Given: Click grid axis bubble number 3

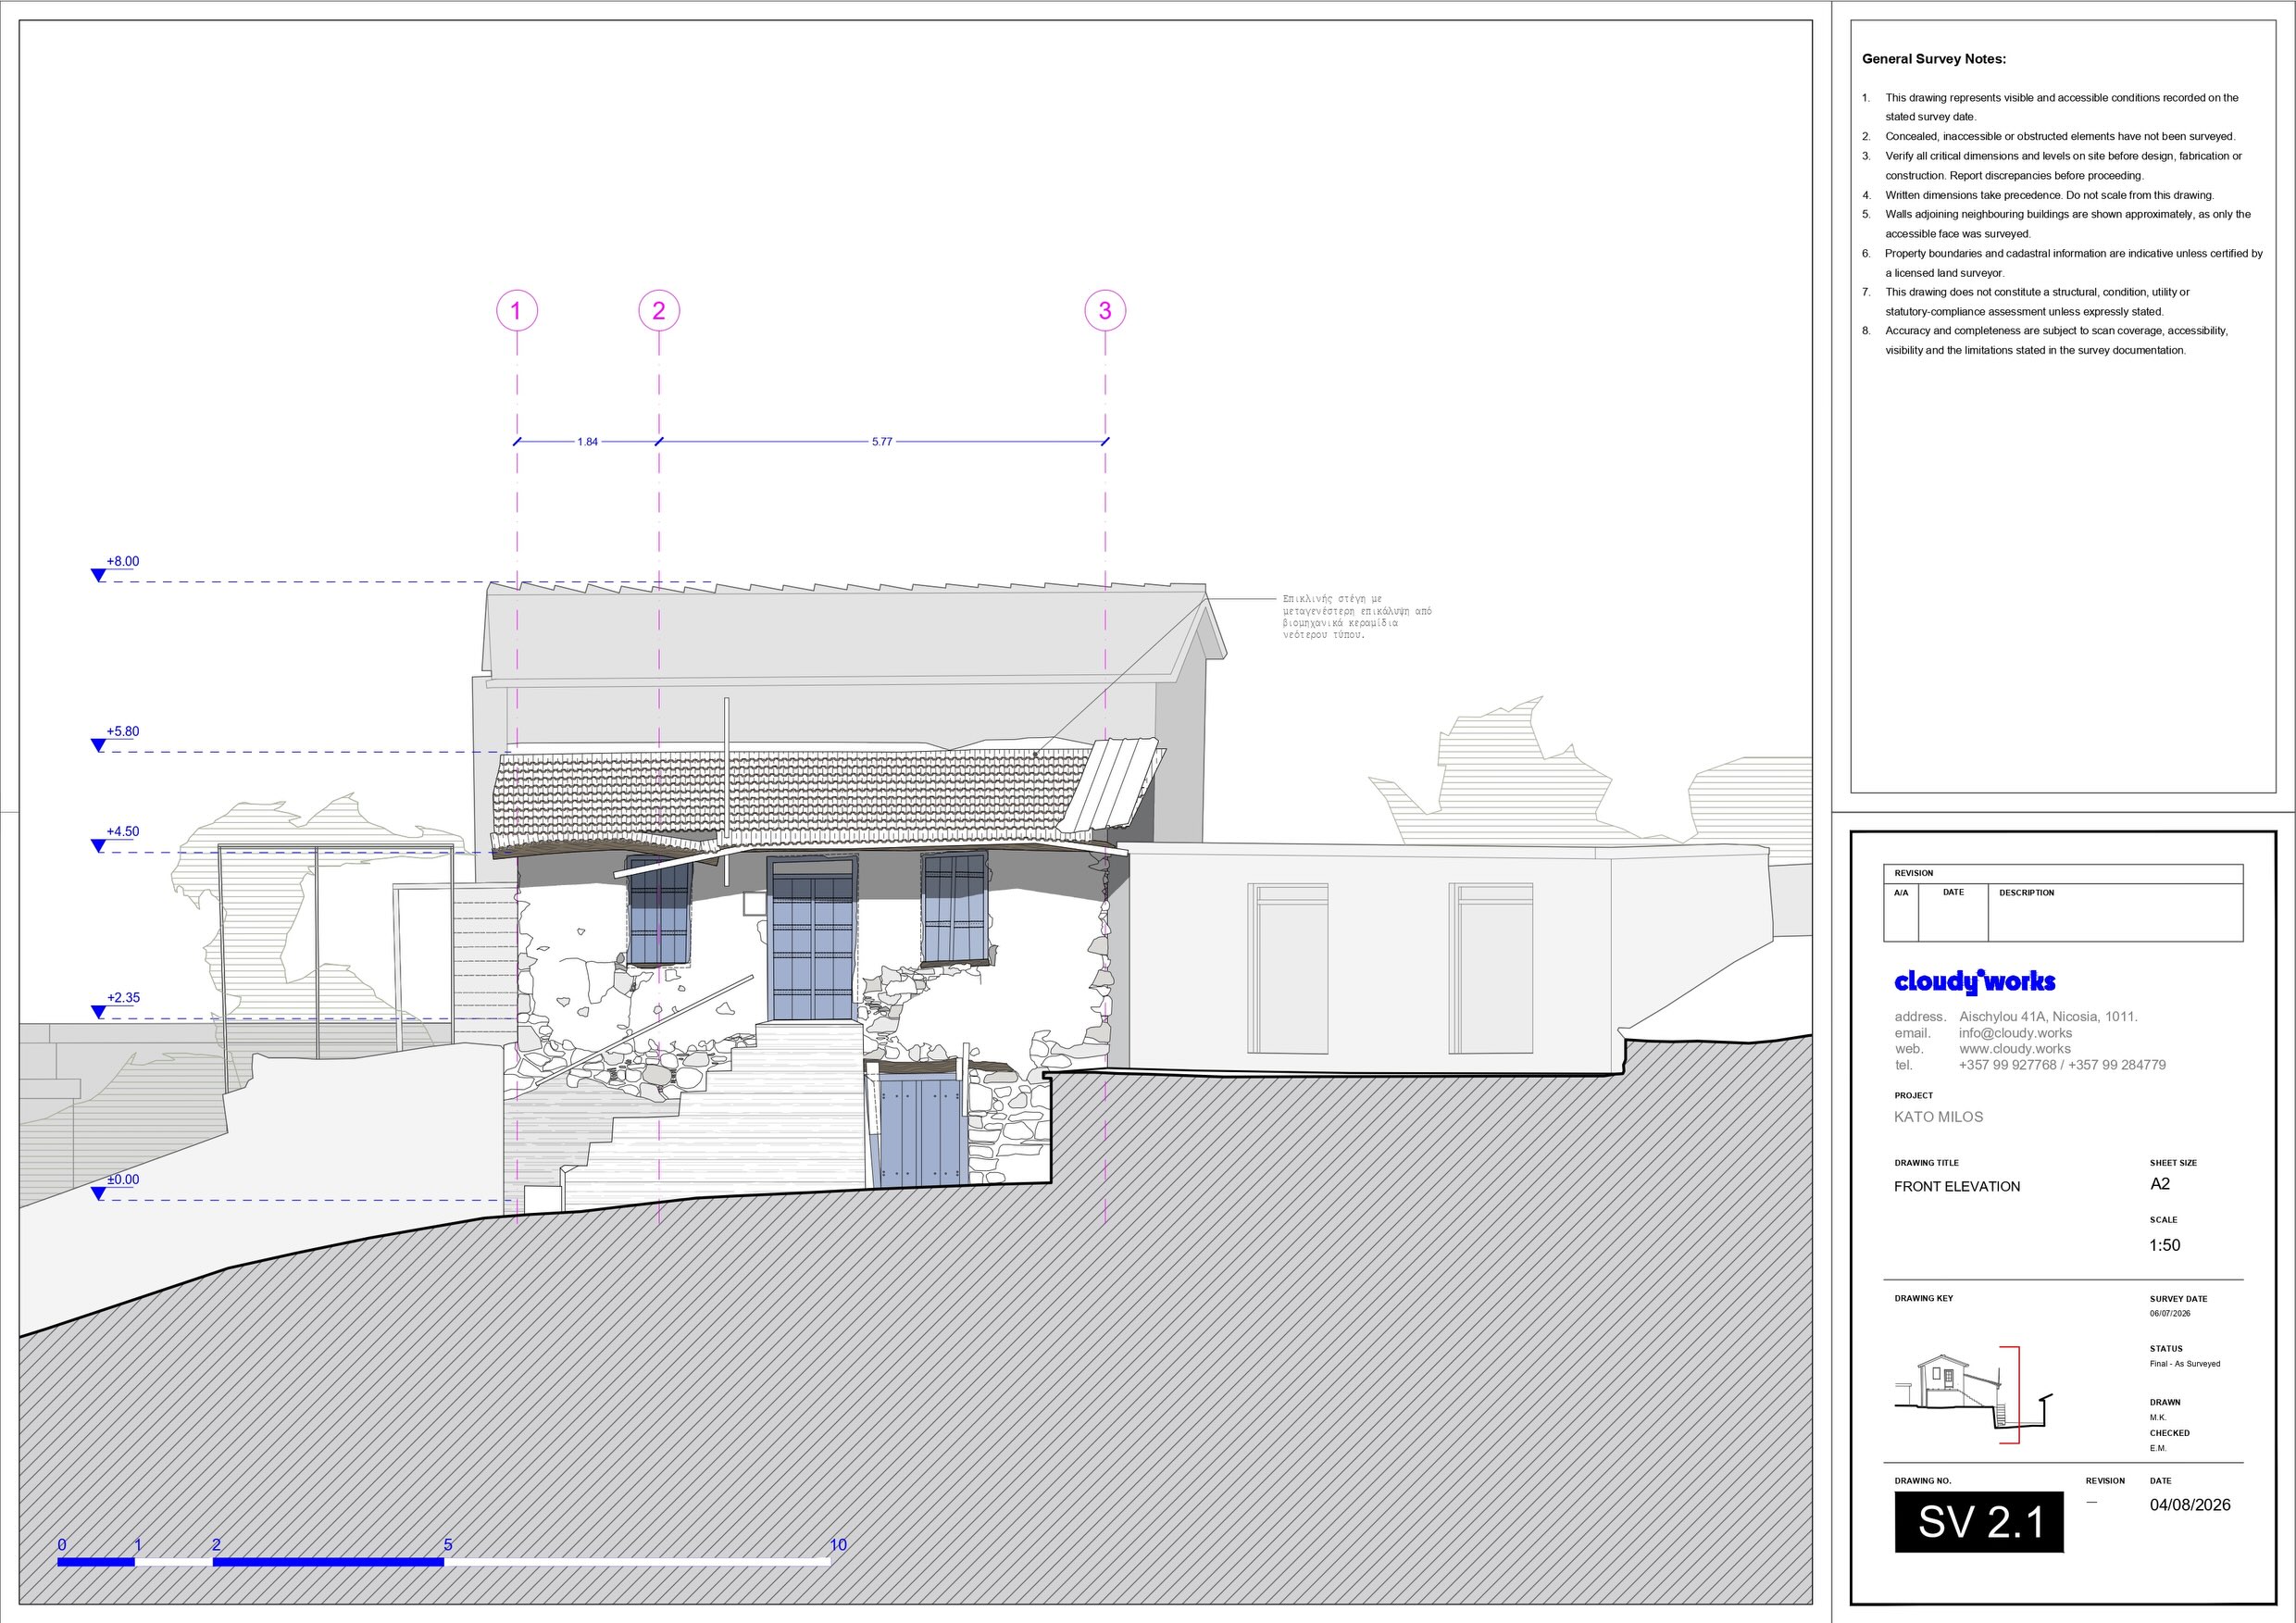Looking at the screenshot, I should tap(1105, 310).
